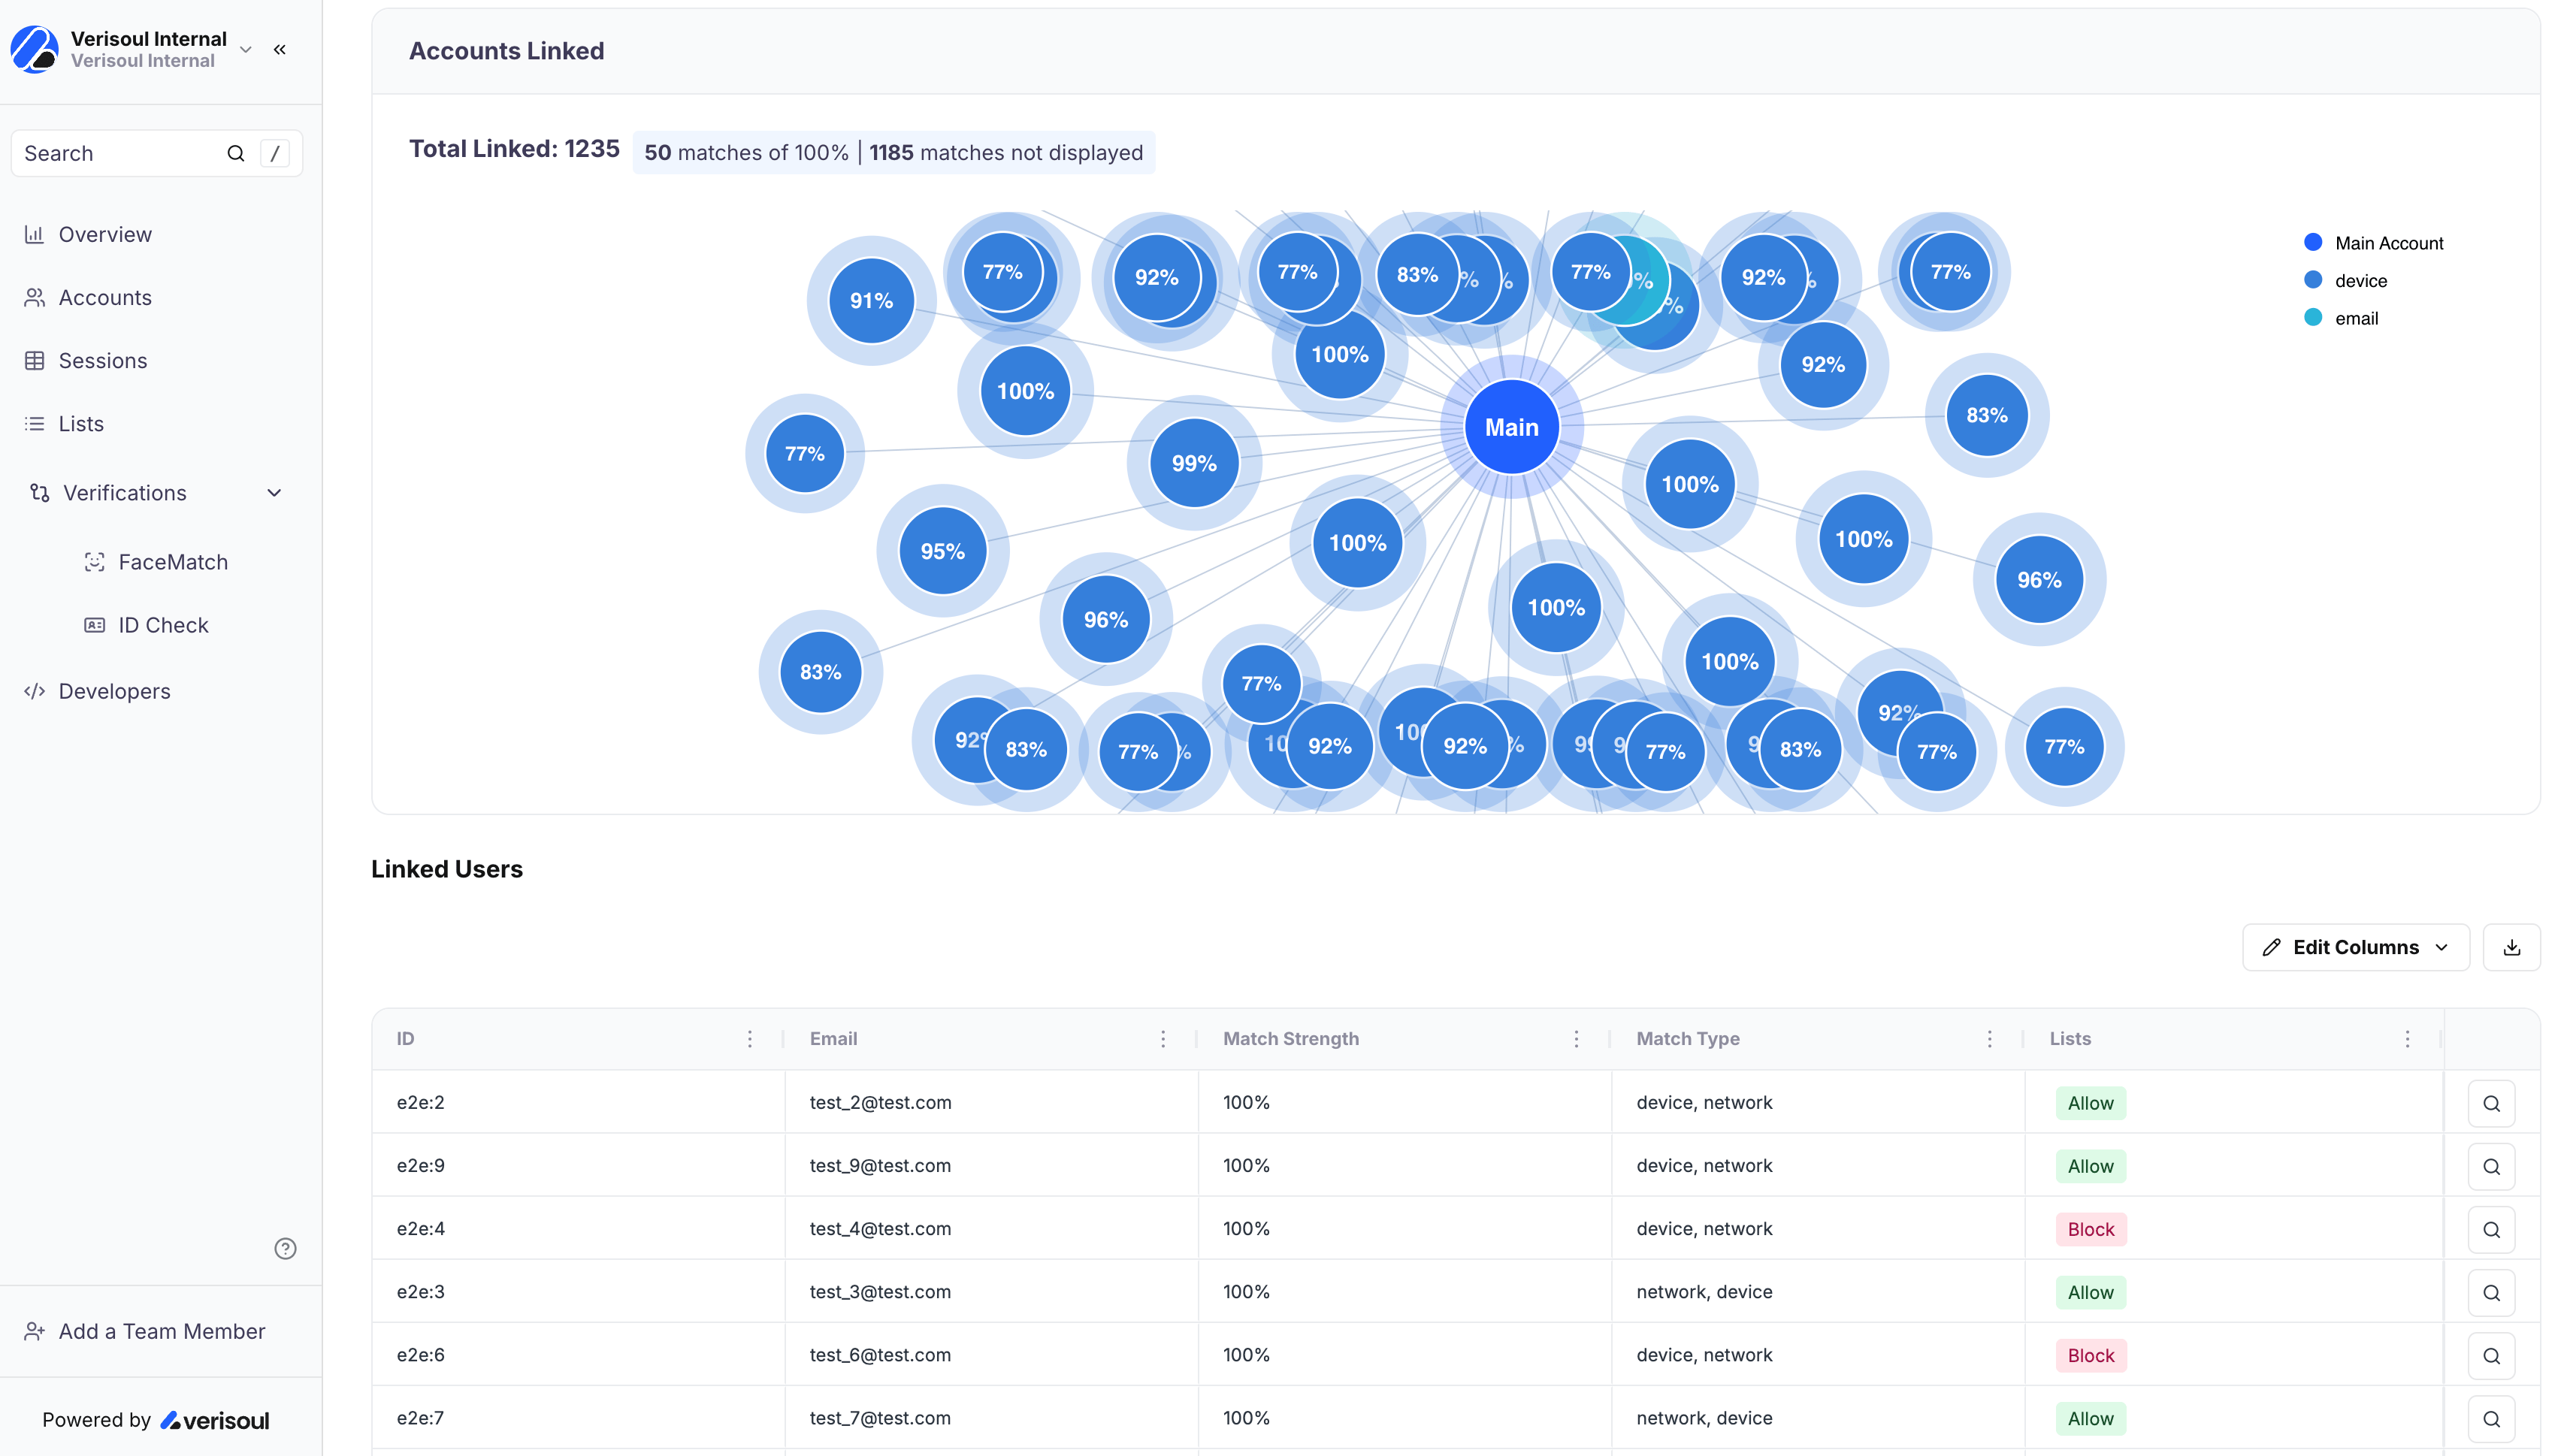View details for e2e:4 row magnifier
Screen dimensions: 2567x1456
(x=2491, y=1229)
